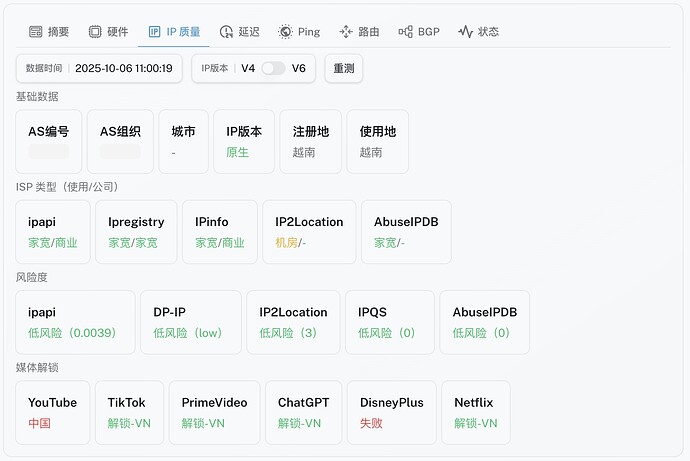Click IPinfo ISP type 家宽/商业
The image size is (690, 461).
(x=220, y=232)
